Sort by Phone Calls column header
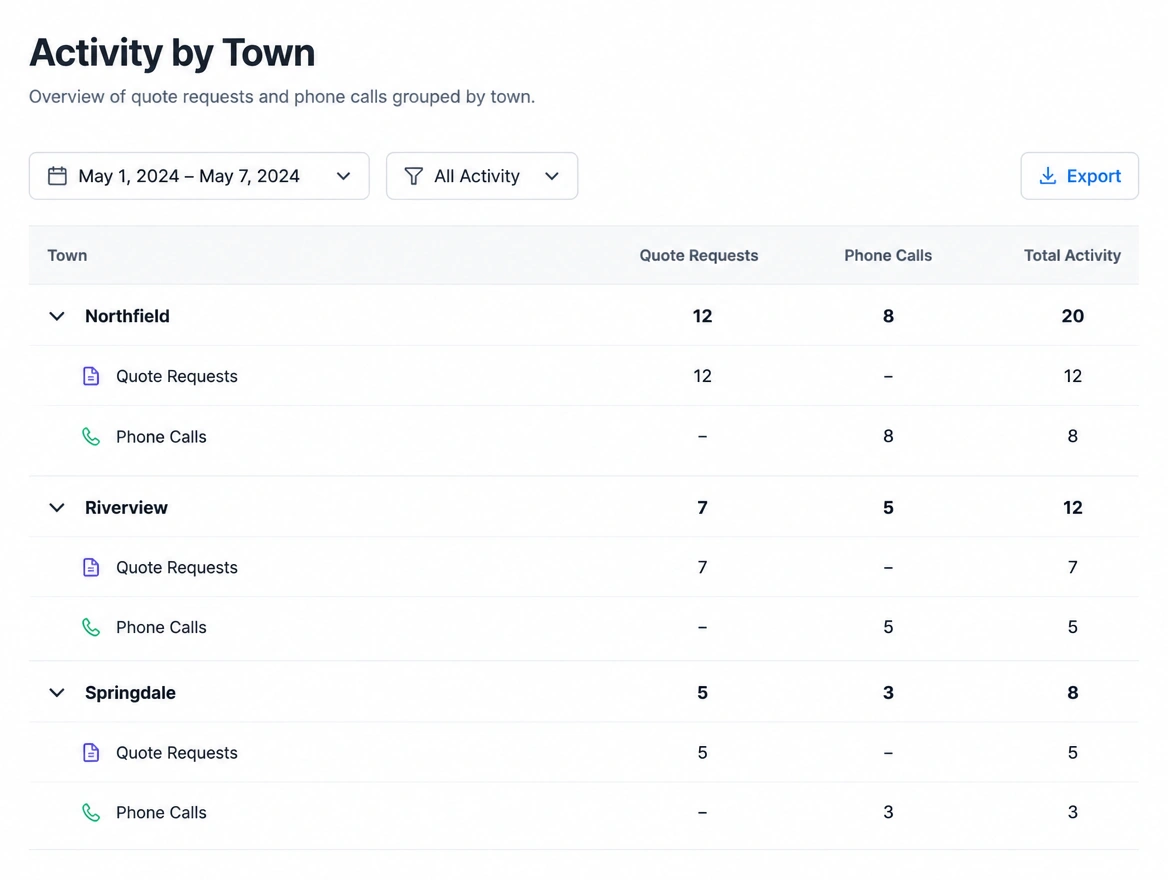The height and width of the screenshot is (880, 1168). point(888,256)
